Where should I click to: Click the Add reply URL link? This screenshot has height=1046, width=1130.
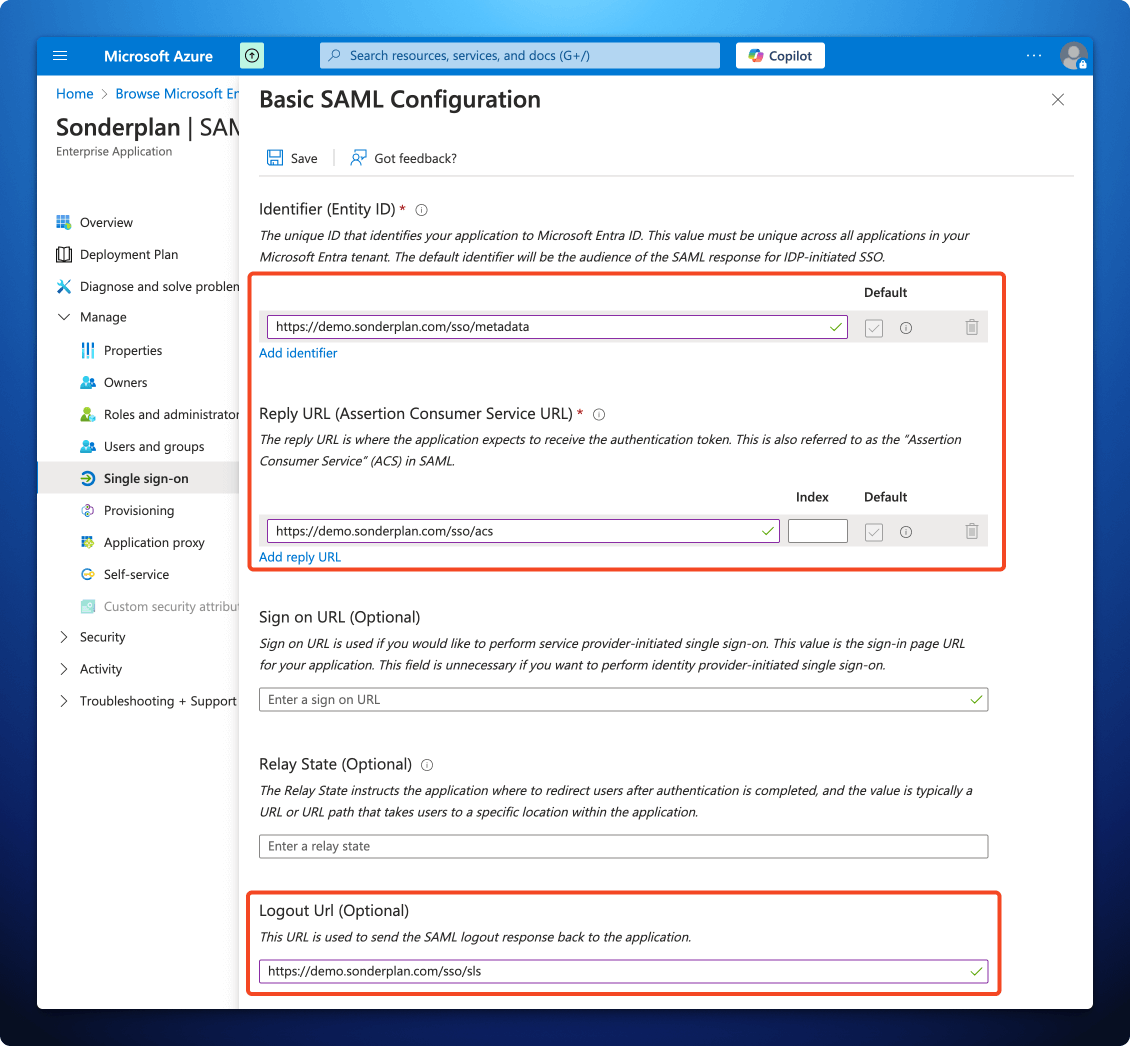299,557
